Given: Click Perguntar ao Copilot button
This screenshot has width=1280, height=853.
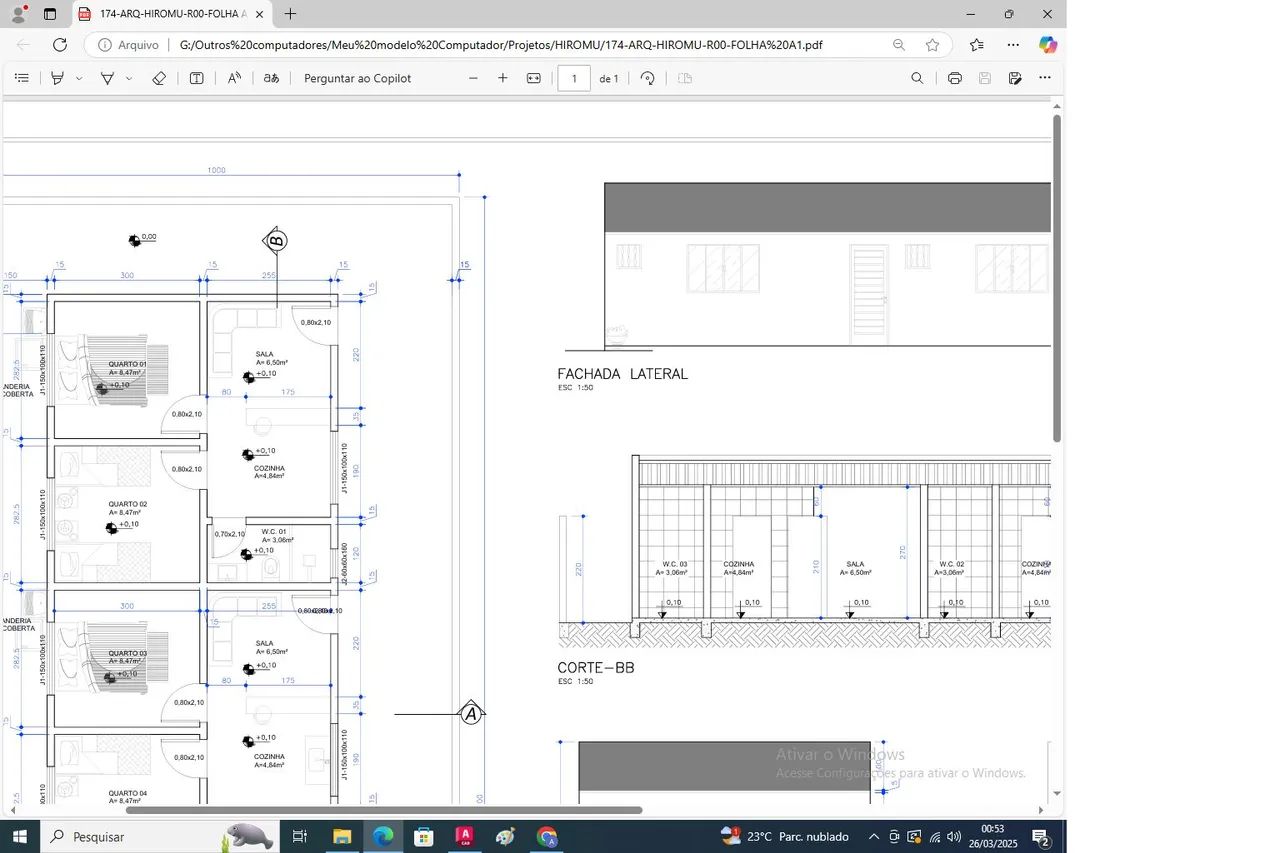Looking at the screenshot, I should pyautogui.click(x=357, y=78).
